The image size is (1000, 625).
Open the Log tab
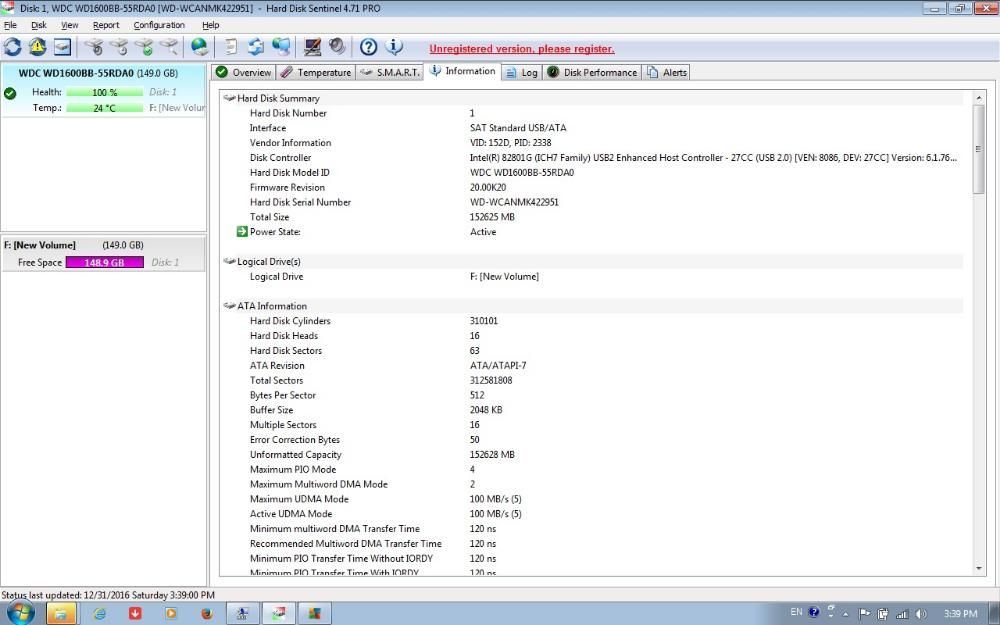(522, 72)
